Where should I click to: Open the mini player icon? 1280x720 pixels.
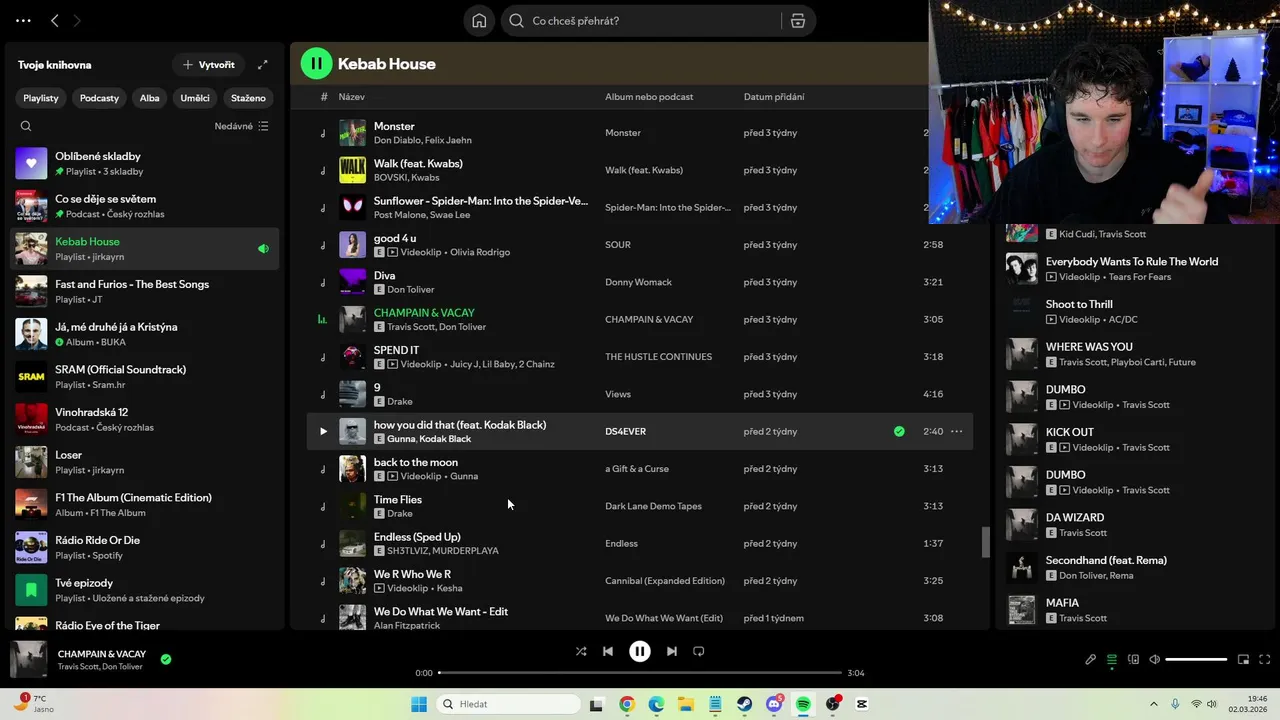pyautogui.click(x=1243, y=660)
